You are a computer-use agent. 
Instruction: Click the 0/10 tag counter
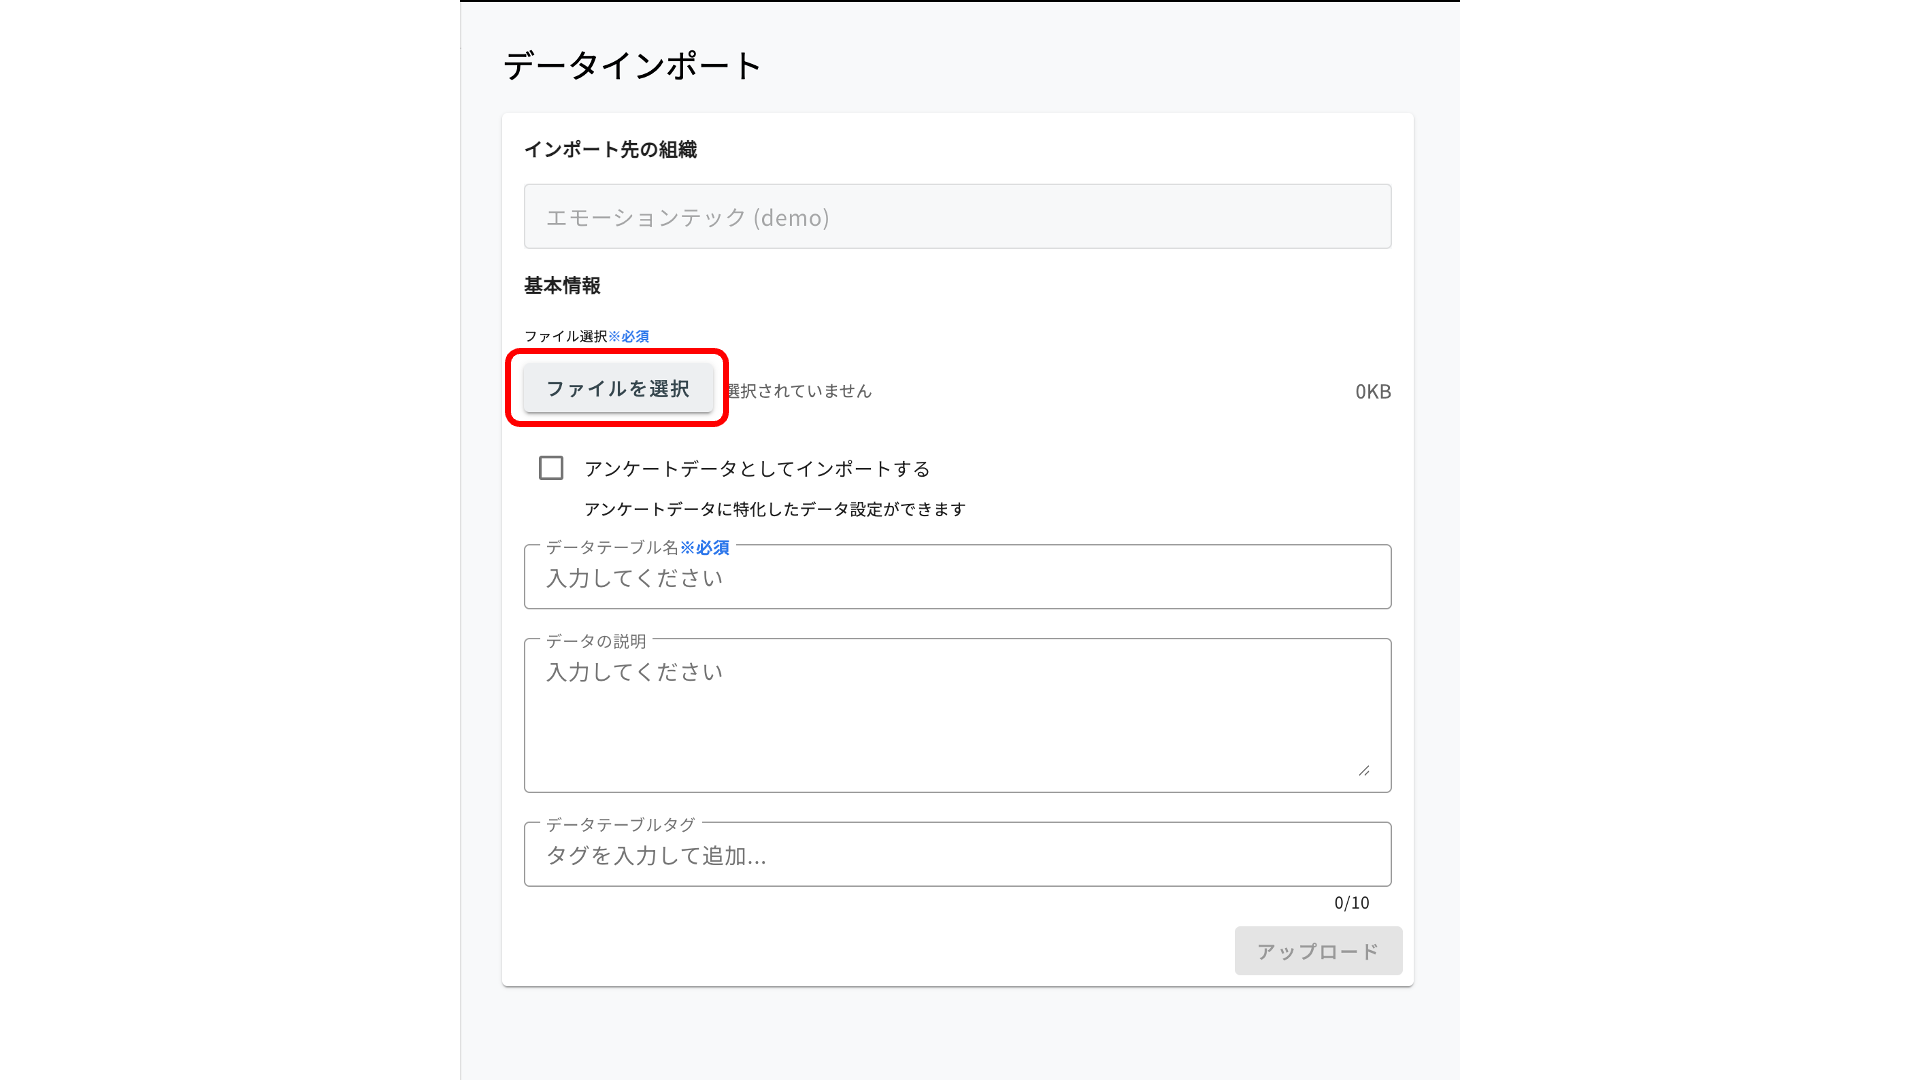point(1351,902)
